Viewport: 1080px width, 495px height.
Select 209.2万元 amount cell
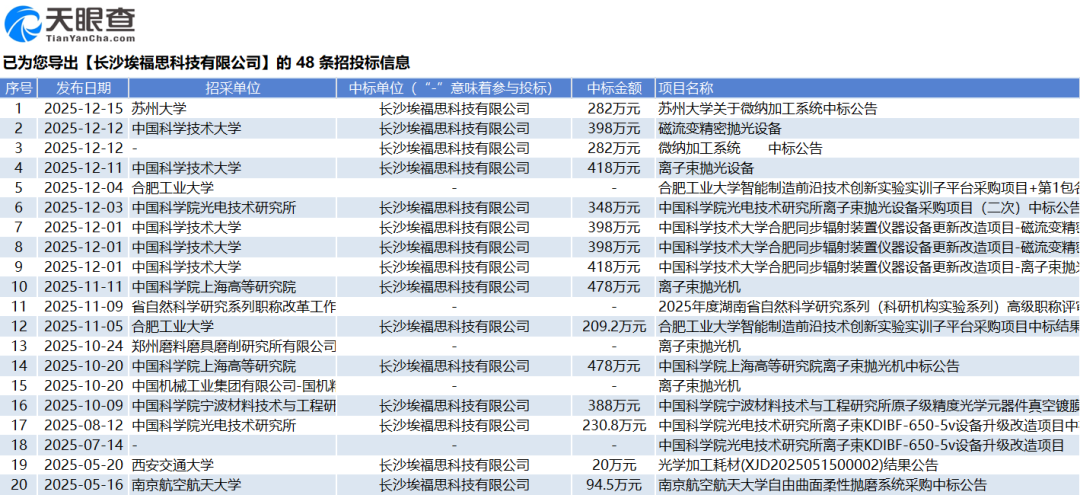pyautogui.click(x=613, y=326)
